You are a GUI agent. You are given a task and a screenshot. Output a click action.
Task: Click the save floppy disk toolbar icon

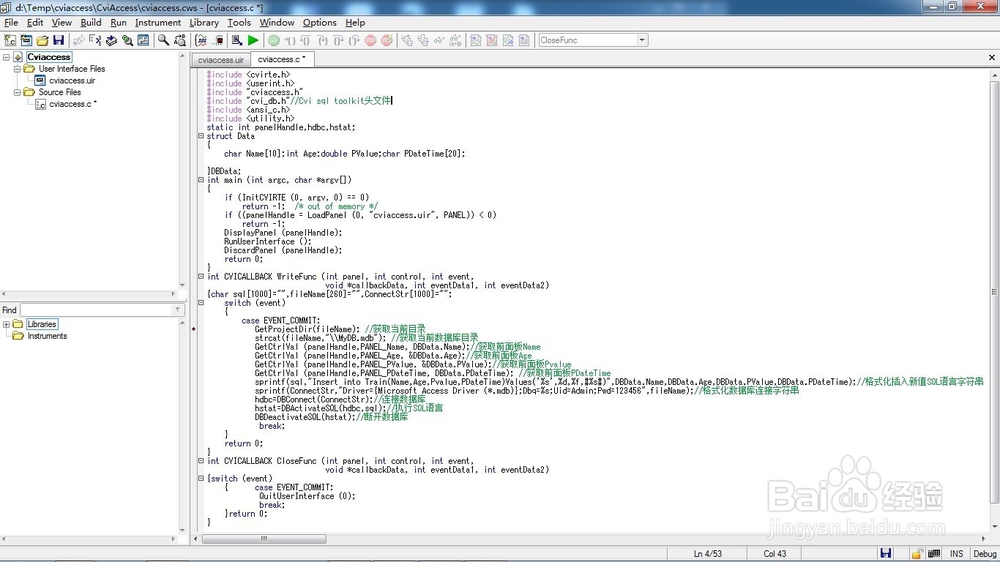coord(58,40)
